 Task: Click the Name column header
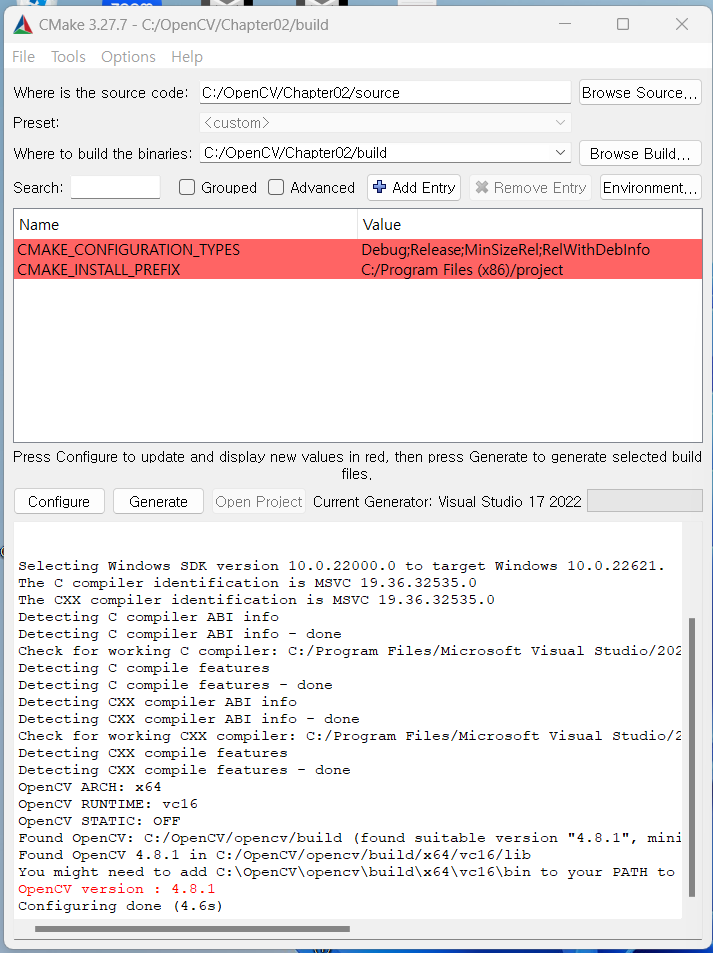pos(185,224)
